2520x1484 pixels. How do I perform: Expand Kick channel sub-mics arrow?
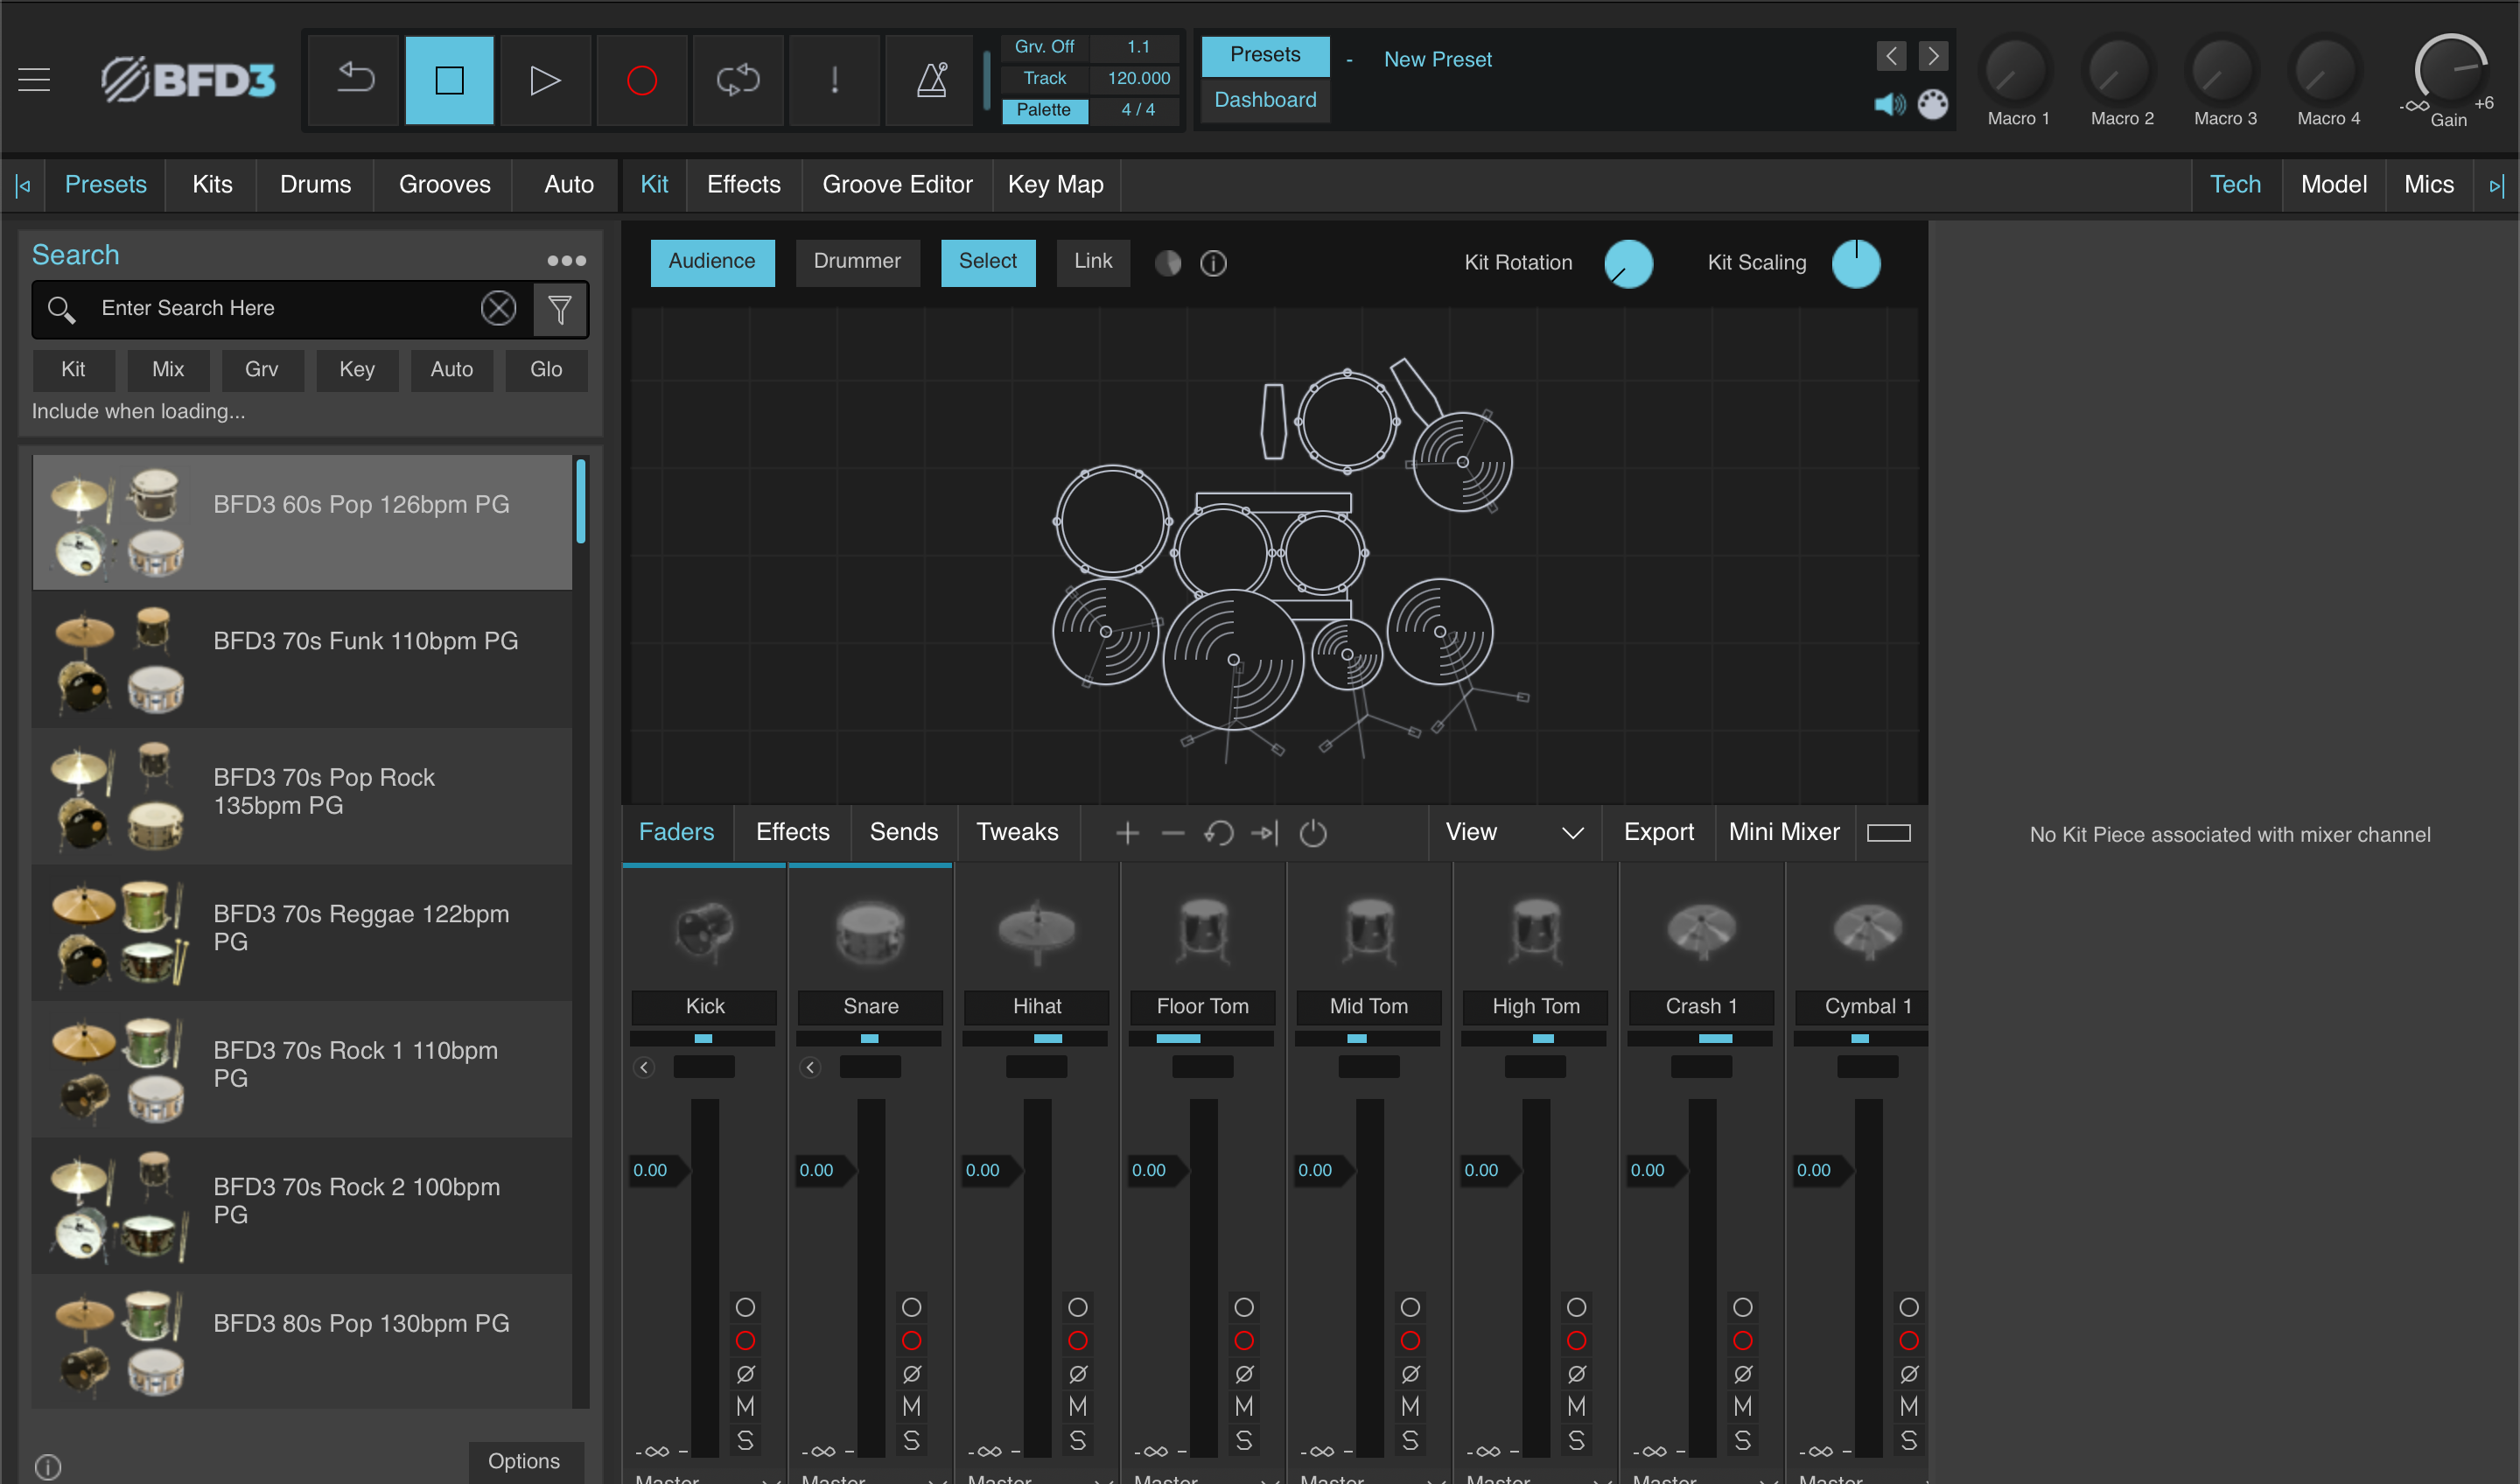(644, 1067)
